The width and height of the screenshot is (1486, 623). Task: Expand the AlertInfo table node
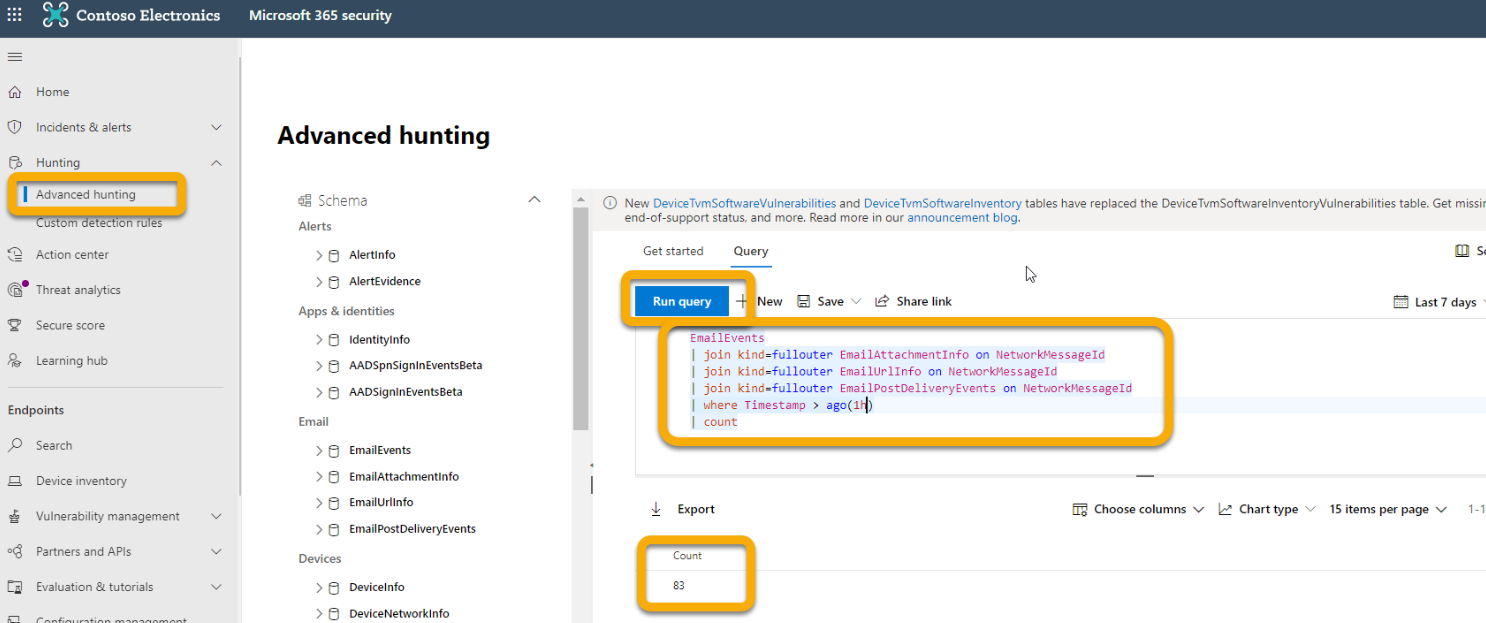320,255
